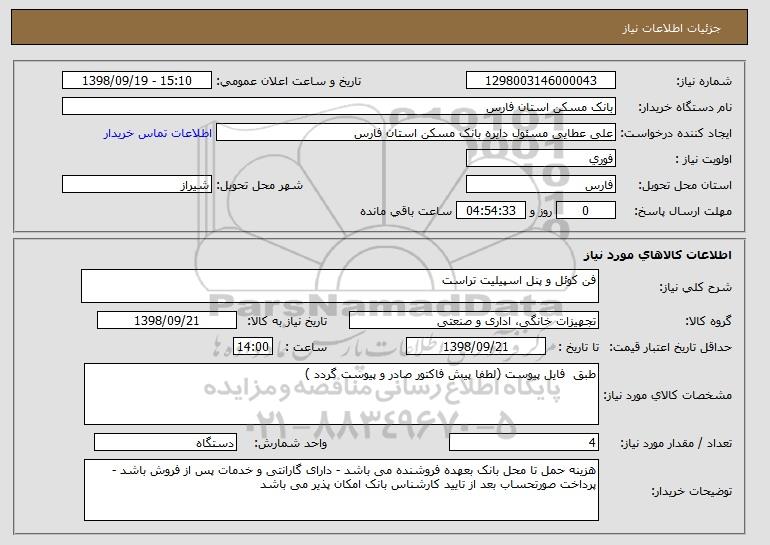The image size is (770, 545).
Task: Select the تاریخ نیاز به کالا field
Action: pos(167,321)
